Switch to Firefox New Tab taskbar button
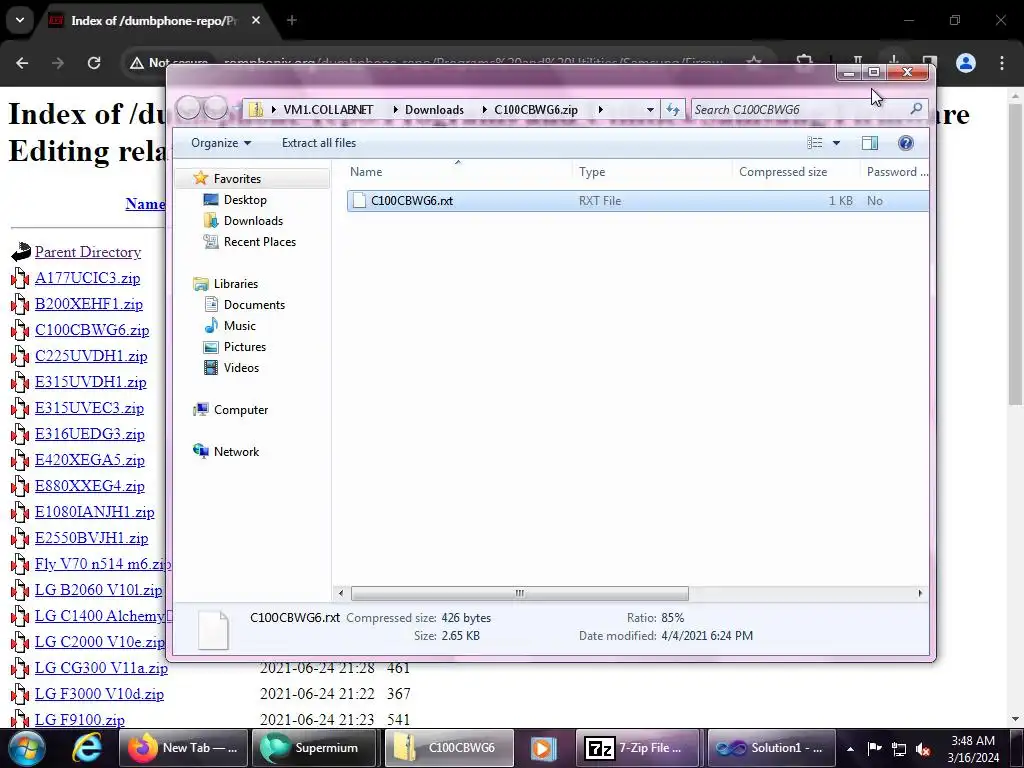The height and width of the screenshot is (768, 1024). 184,748
